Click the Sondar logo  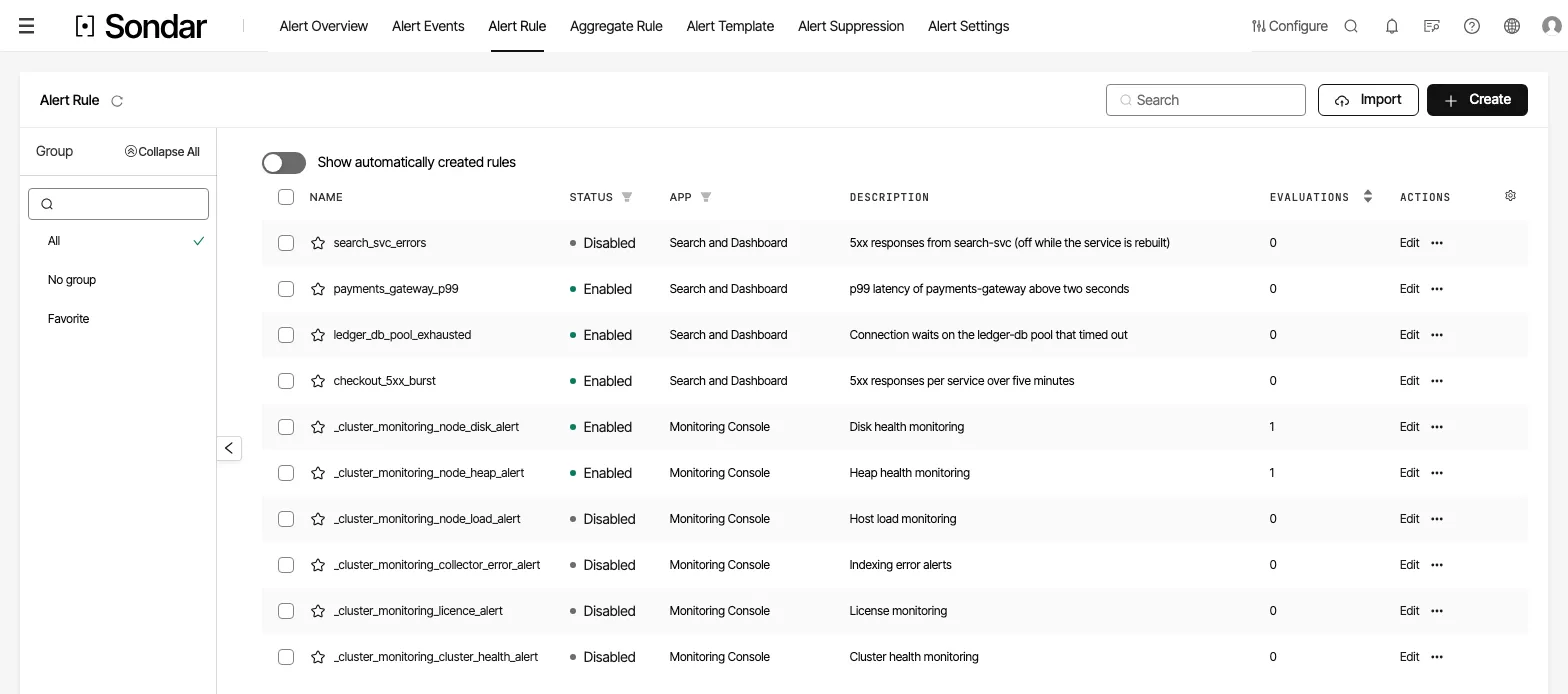pyautogui.click(x=141, y=27)
